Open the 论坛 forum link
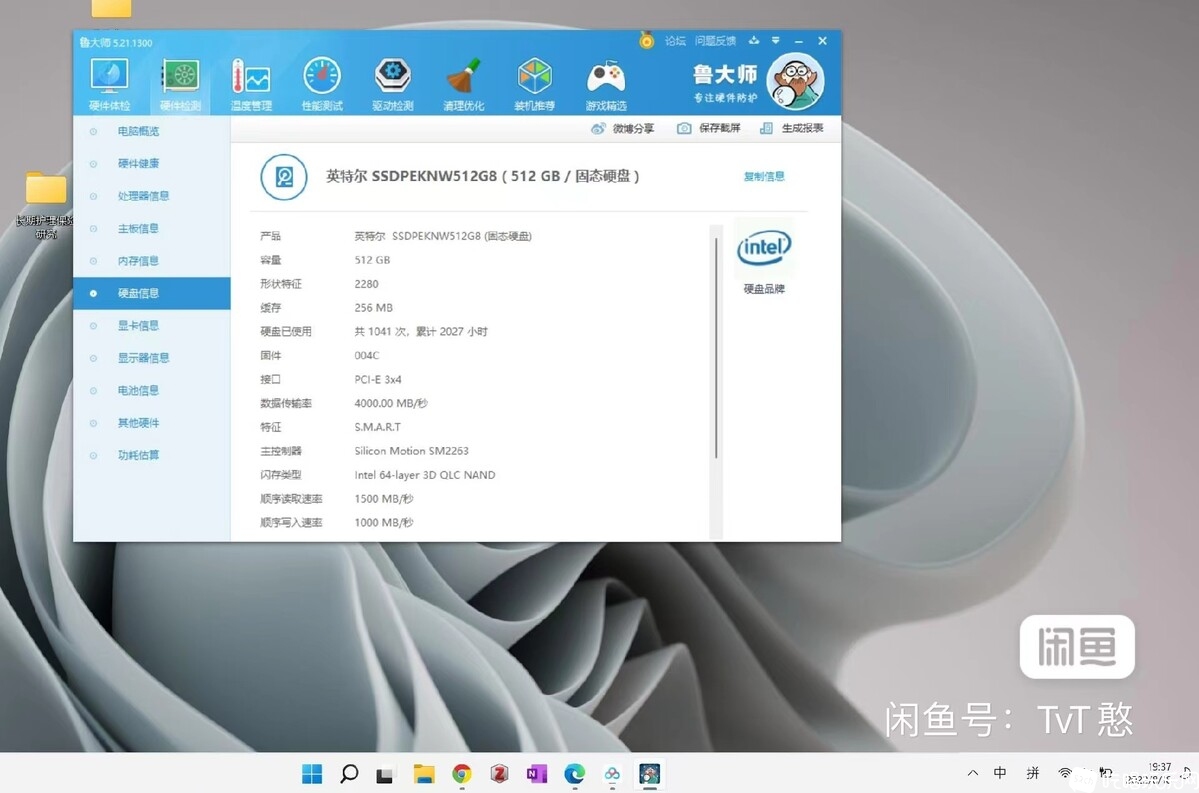The image size is (1199, 793). tap(675, 41)
